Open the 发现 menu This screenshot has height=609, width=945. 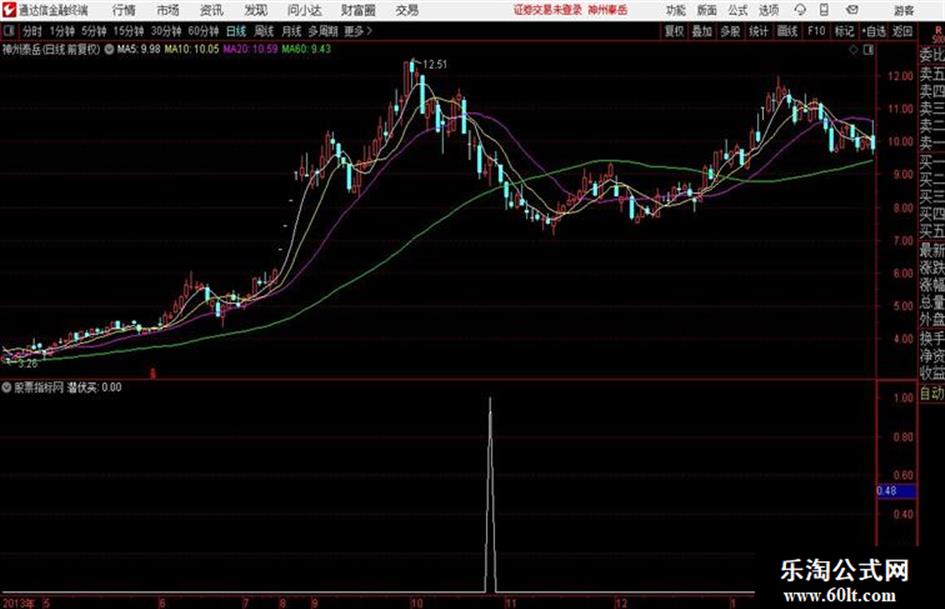click(x=256, y=10)
